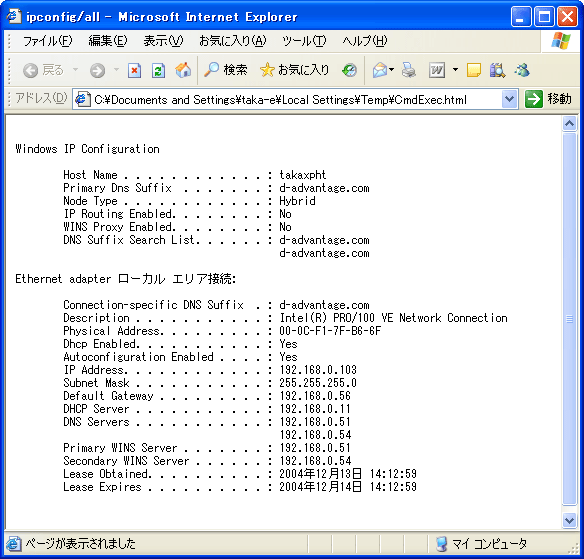Click the 検索 search button

[226, 70]
